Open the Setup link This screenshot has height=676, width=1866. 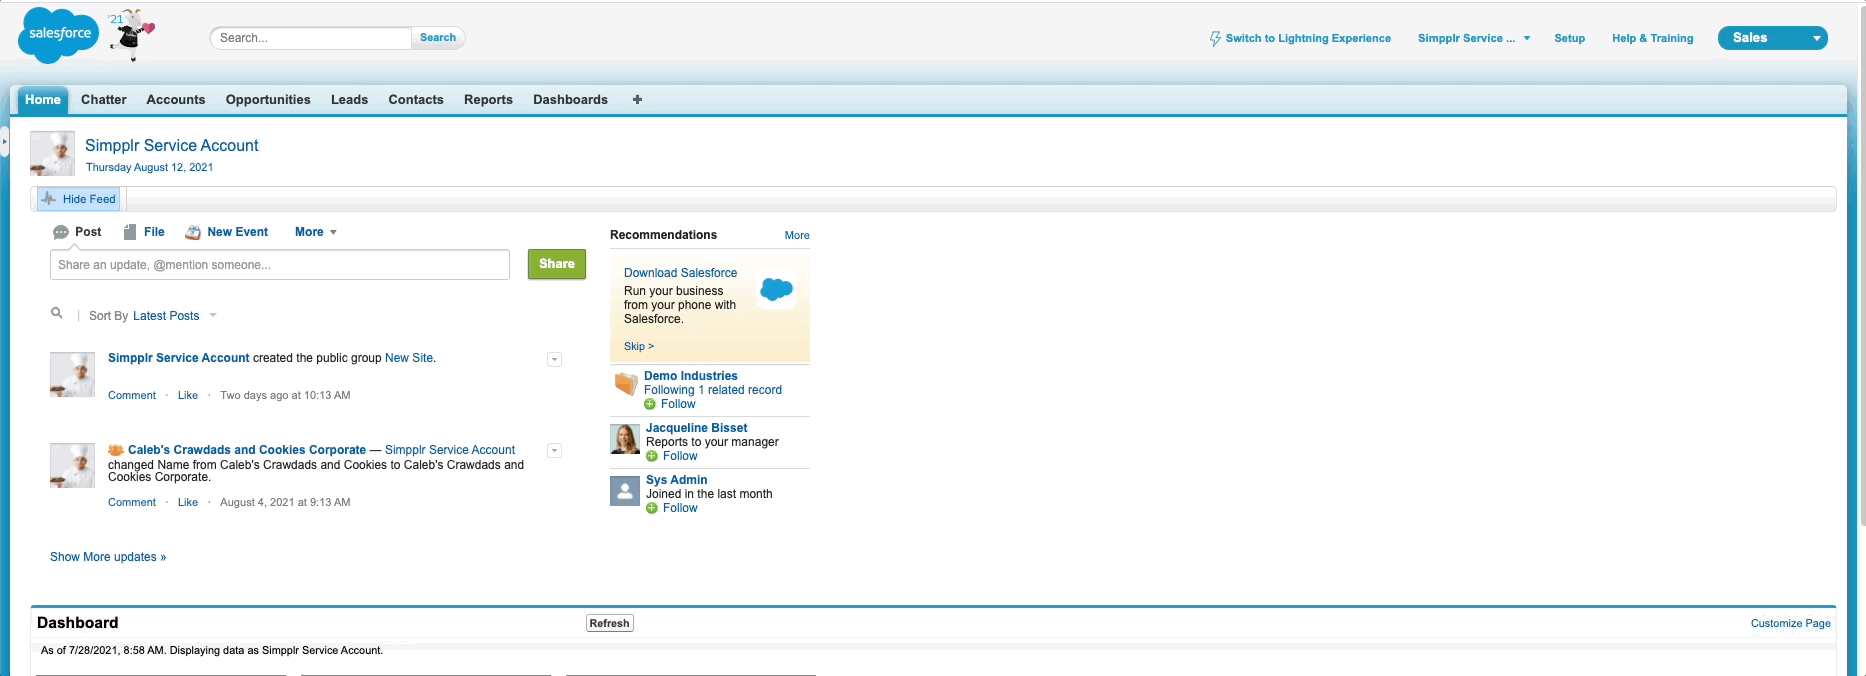(1570, 38)
